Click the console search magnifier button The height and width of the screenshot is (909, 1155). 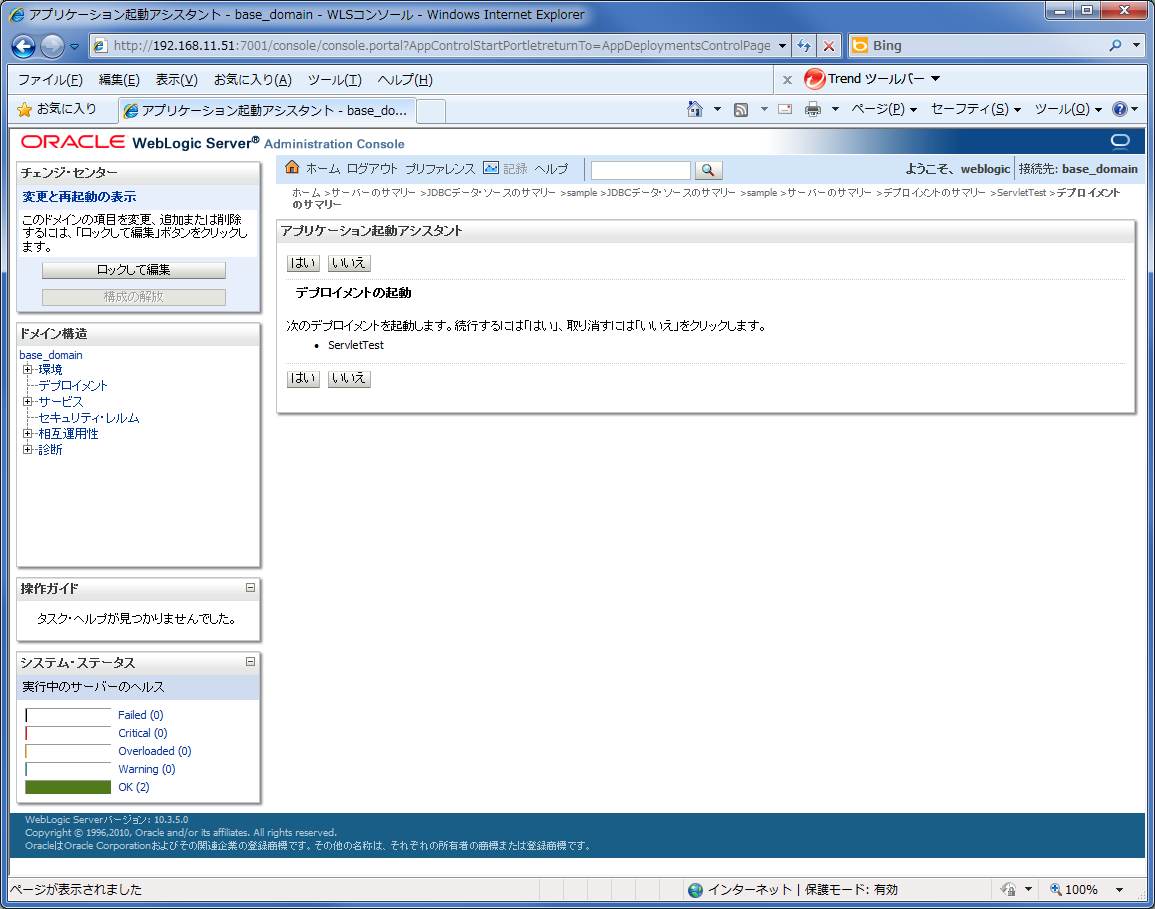coord(708,170)
